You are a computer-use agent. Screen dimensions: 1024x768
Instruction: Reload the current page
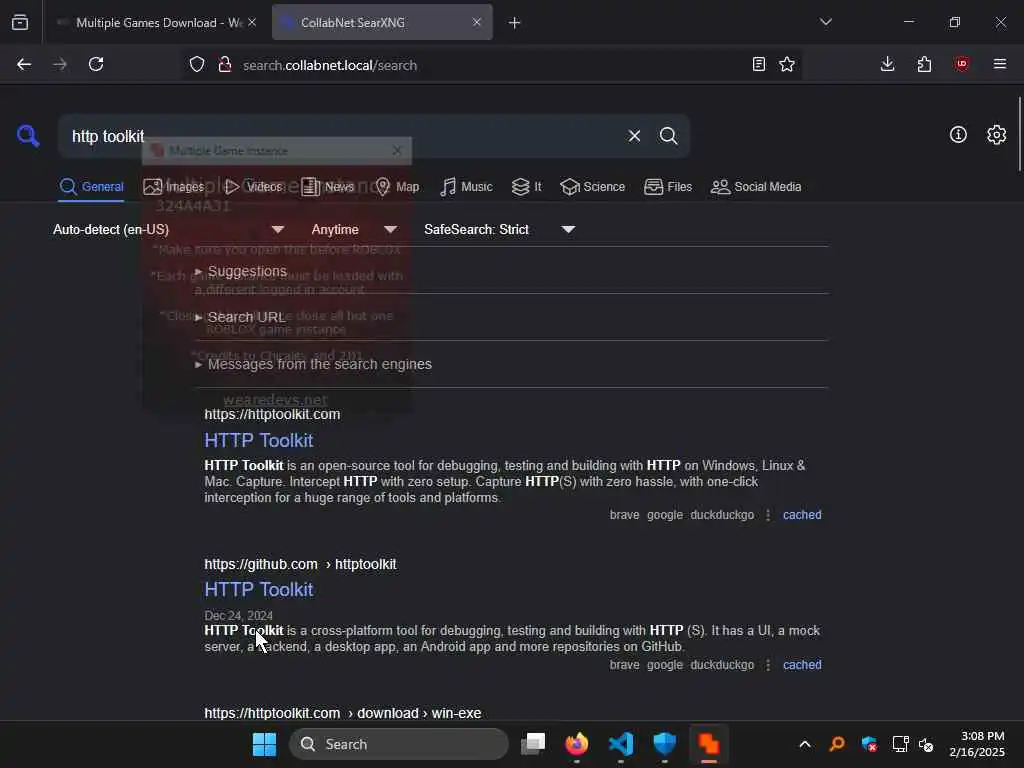(96, 64)
